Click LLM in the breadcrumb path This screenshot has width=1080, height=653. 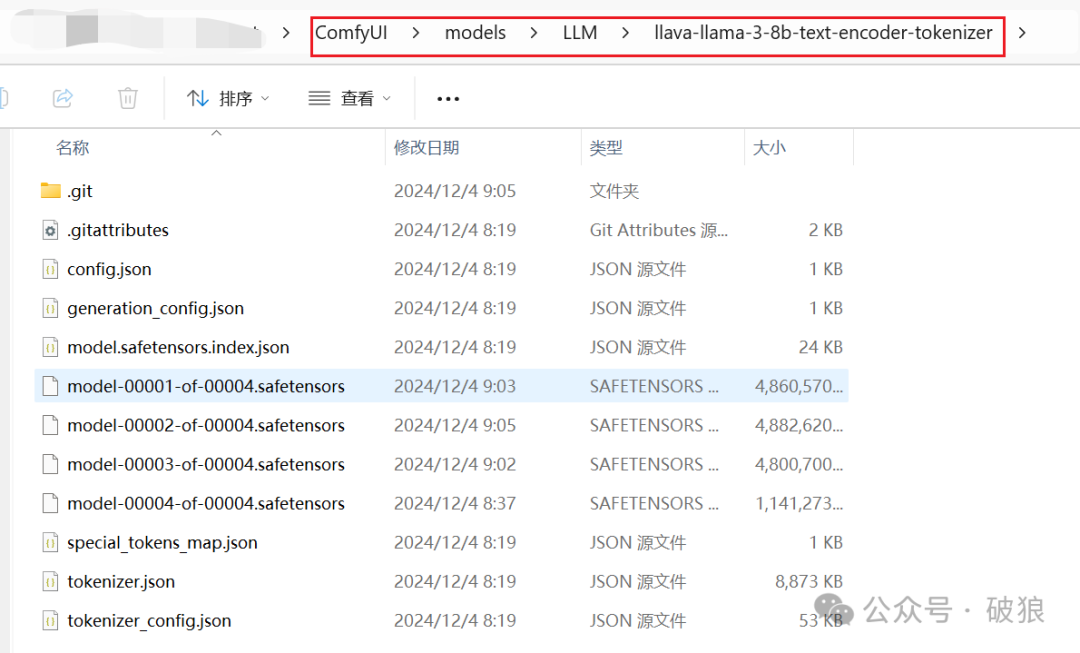coord(580,32)
